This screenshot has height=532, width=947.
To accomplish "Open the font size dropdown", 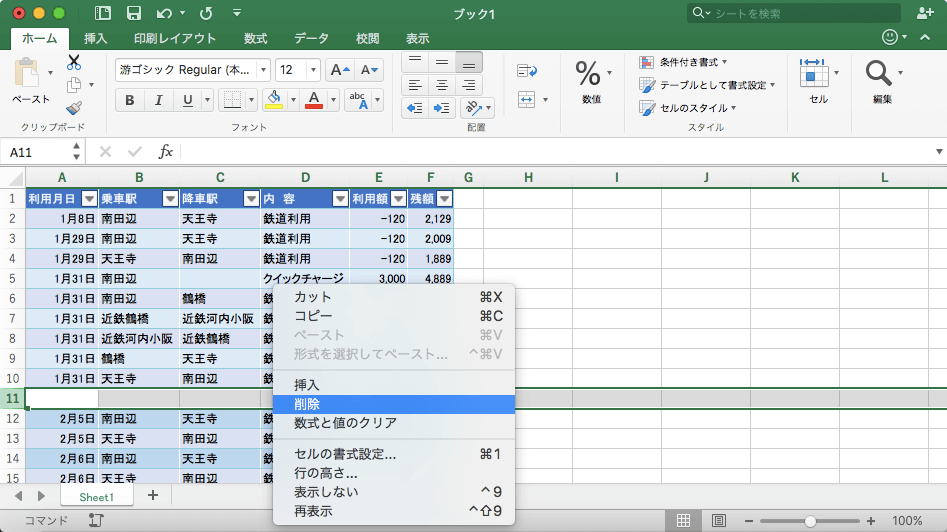I will tap(313, 70).
